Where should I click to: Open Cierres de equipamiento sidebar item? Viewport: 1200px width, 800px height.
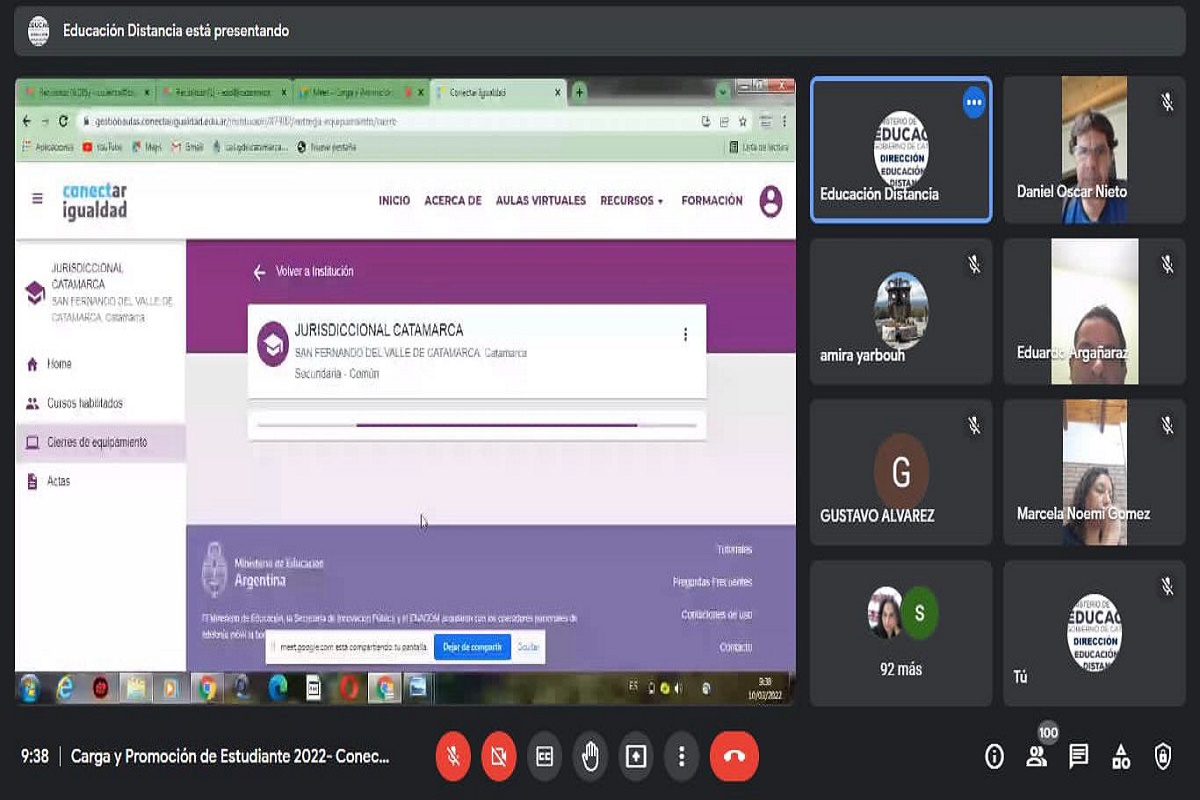97,442
